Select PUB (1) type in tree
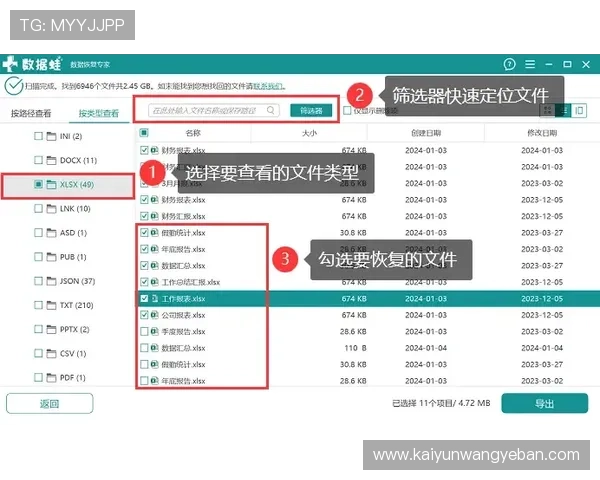This screenshot has width=600, height=480. (x=73, y=257)
